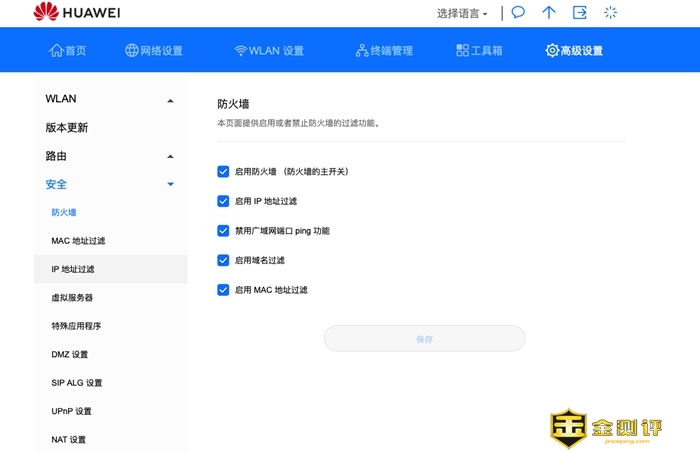Viewport: 700px width, 452px height.
Task: Uncheck 启用防火墙 main switch checkbox
Action: 223,171
